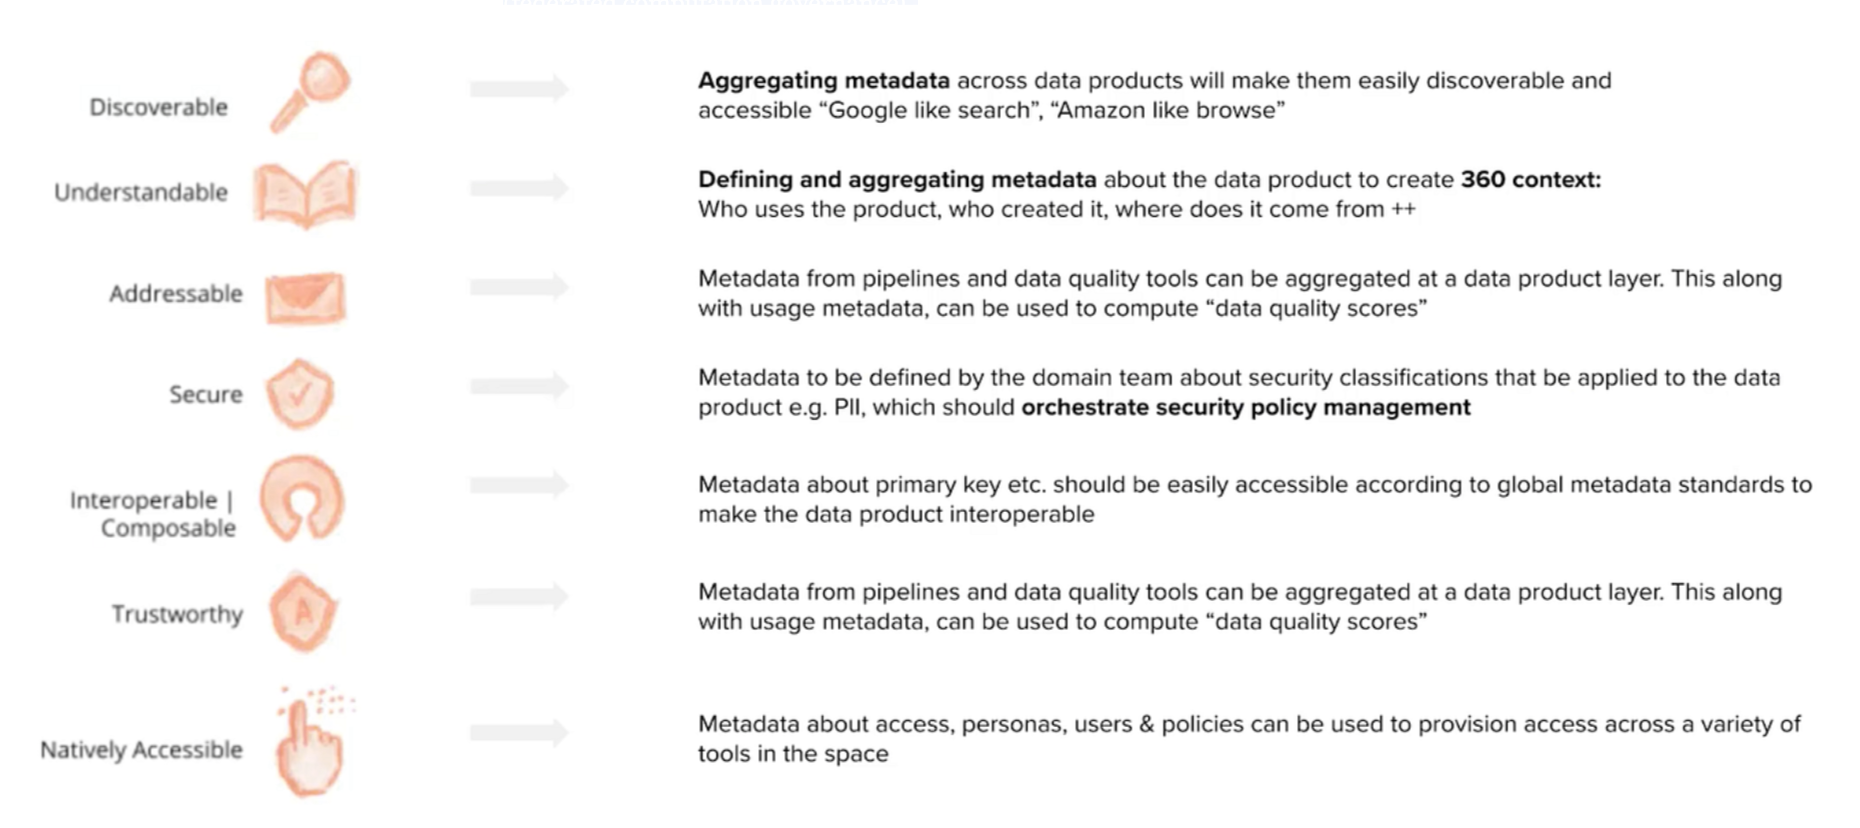Click the bold '360 context:' text
The image size is (1860, 828).
pyautogui.click(x=1530, y=180)
